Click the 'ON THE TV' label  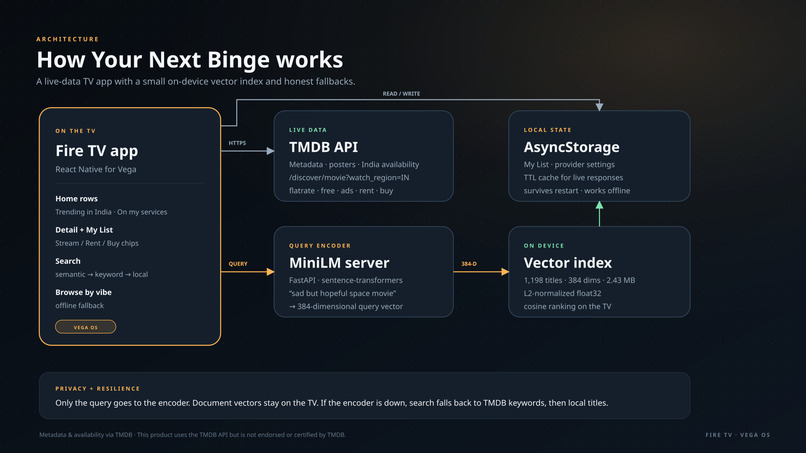(76, 131)
